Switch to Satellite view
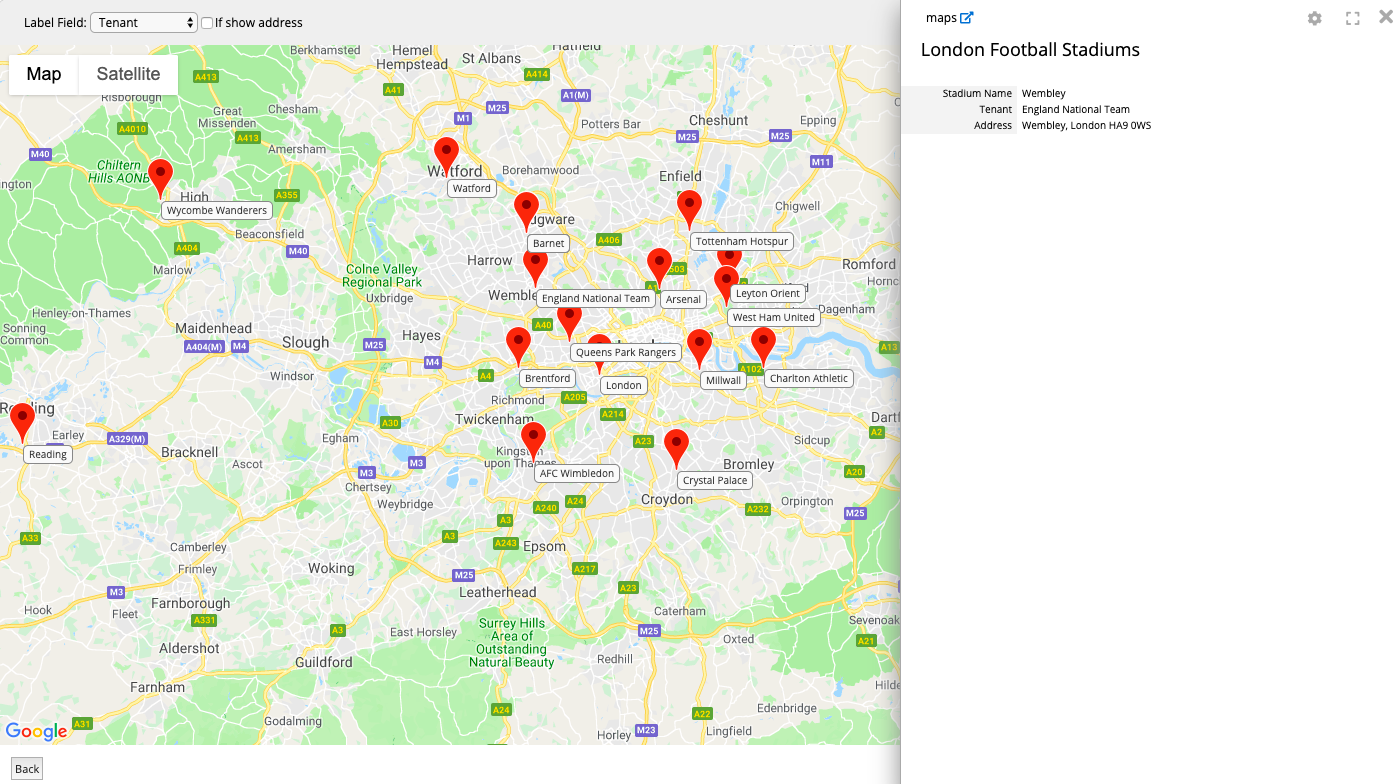Image resolution: width=1399 pixels, height=784 pixels. pyautogui.click(x=128, y=74)
